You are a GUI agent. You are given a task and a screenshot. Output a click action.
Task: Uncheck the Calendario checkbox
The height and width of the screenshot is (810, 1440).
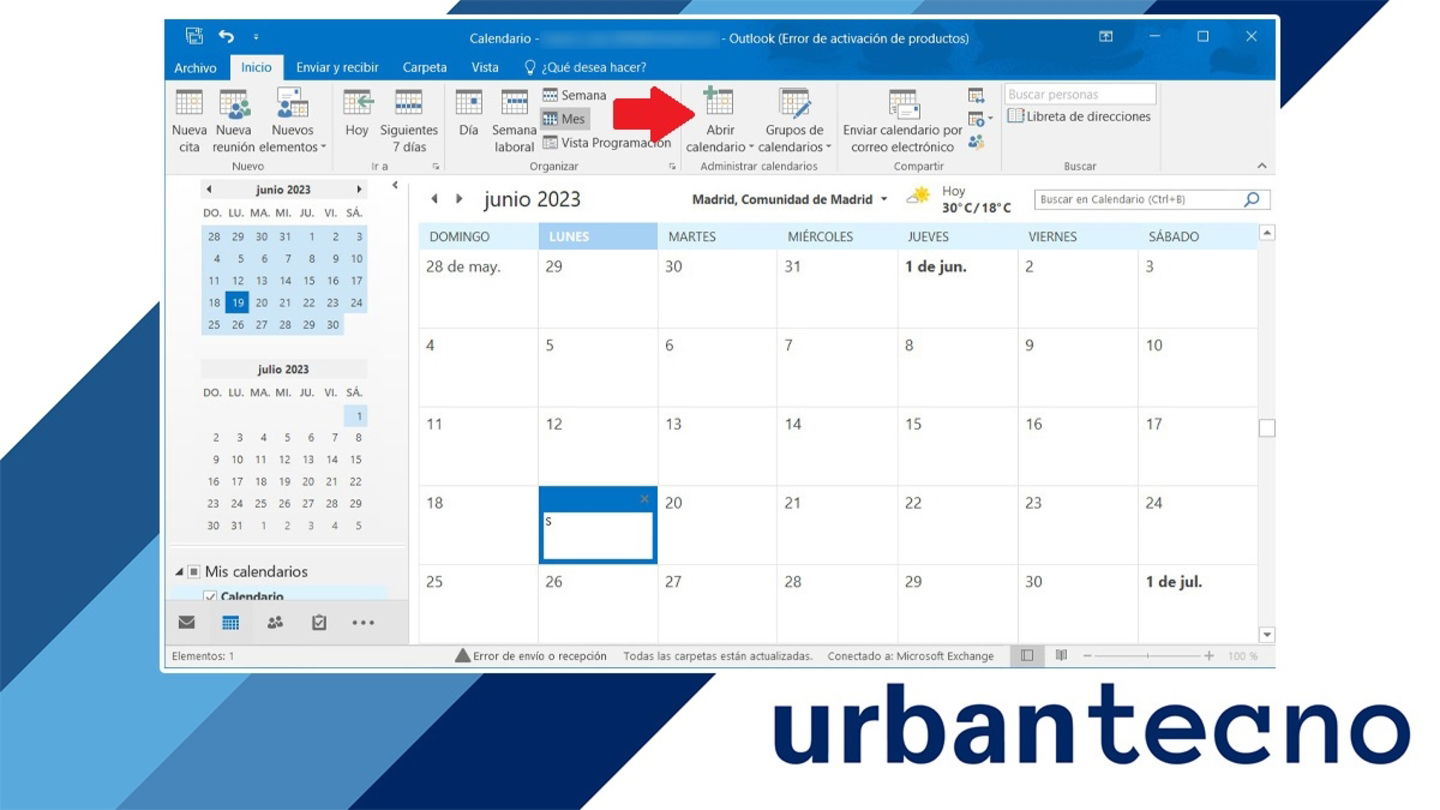click(210, 597)
